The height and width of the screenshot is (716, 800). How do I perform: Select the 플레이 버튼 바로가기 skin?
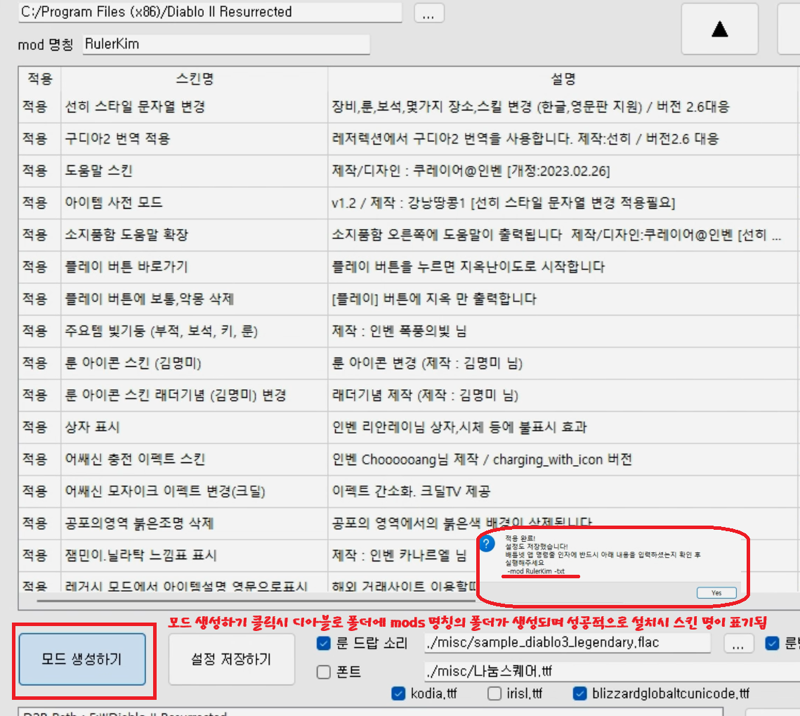(x=127, y=266)
